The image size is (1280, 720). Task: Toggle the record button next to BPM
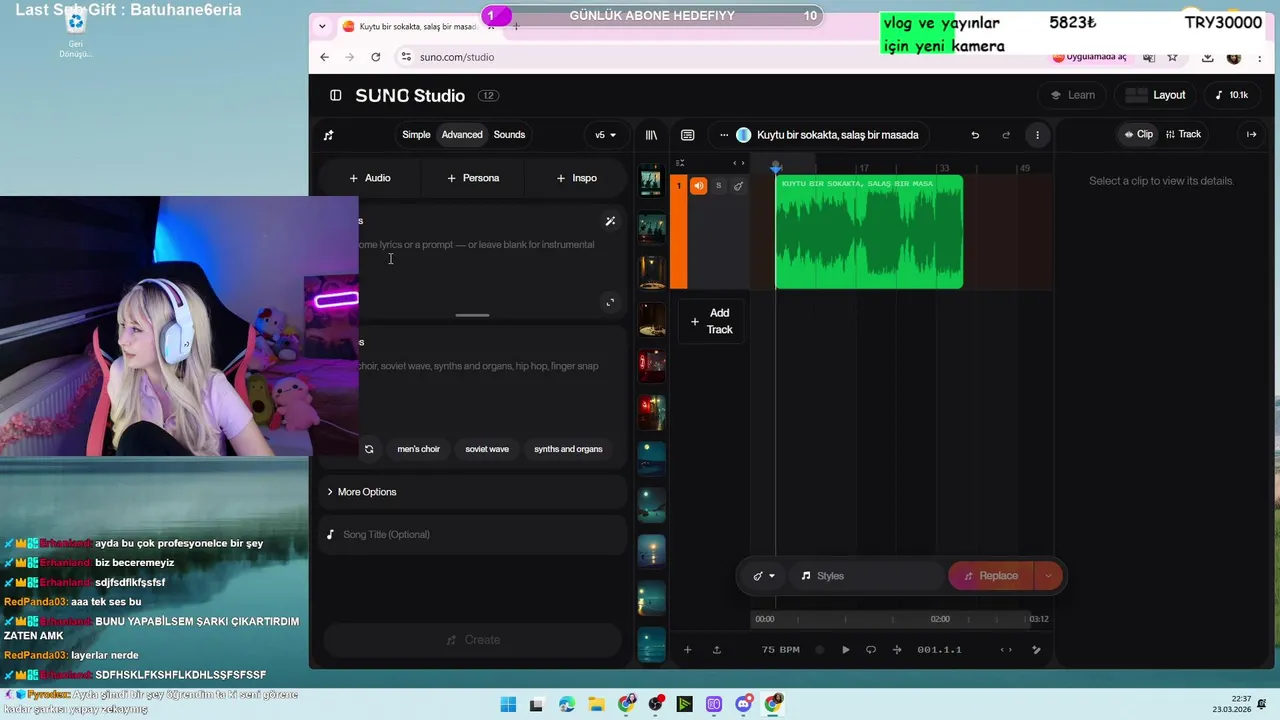coord(820,650)
